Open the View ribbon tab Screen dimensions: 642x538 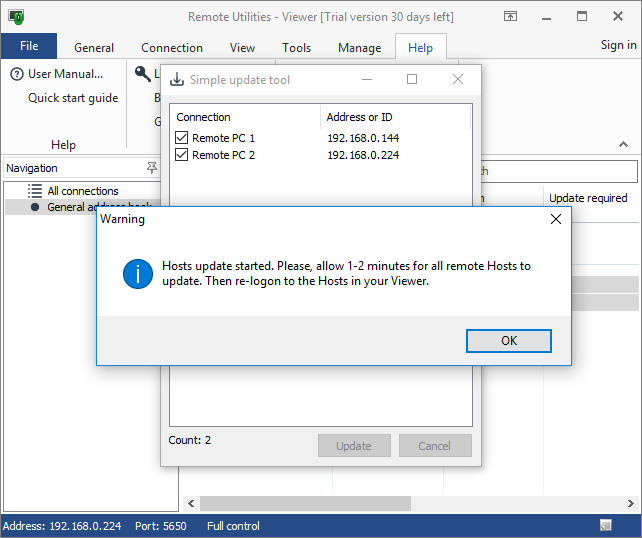pyautogui.click(x=242, y=48)
